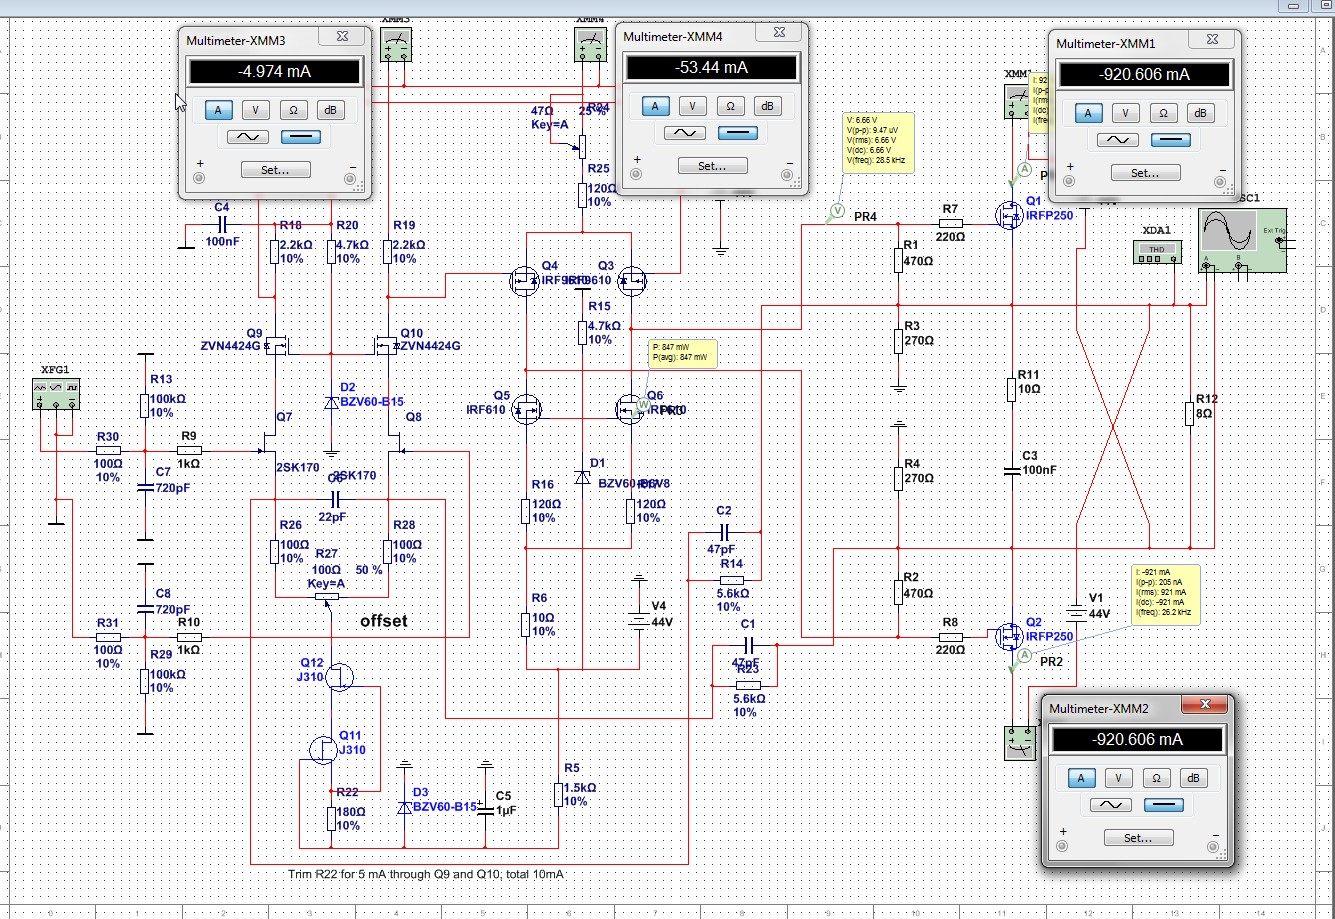
Task: Select the R24 47Ω potentiometer
Action: click(581, 148)
